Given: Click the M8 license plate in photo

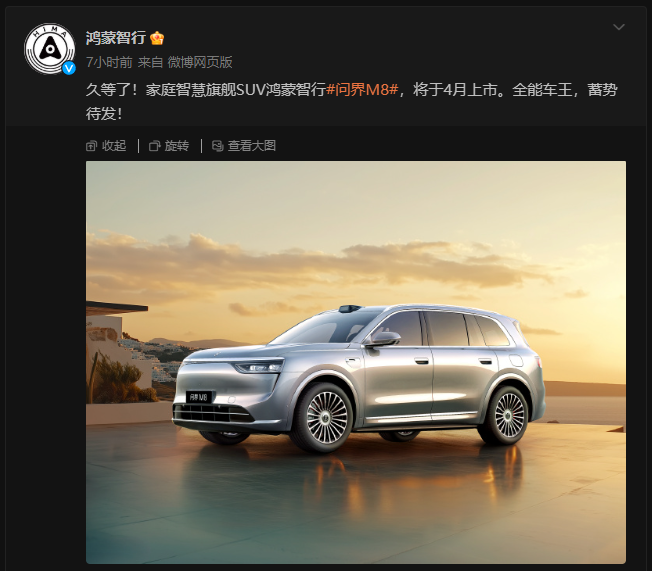Looking at the screenshot, I should (x=199, y=397).
